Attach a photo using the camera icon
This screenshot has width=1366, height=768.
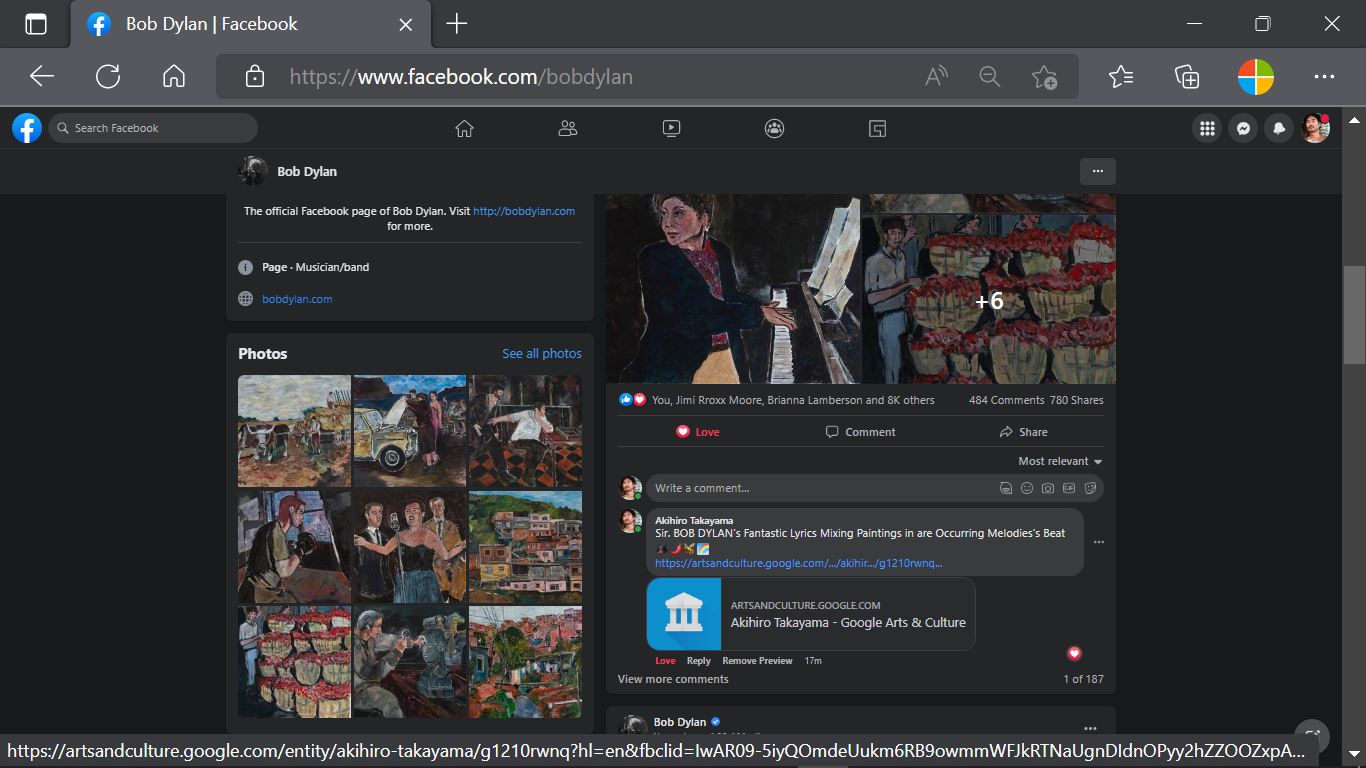1048,488
